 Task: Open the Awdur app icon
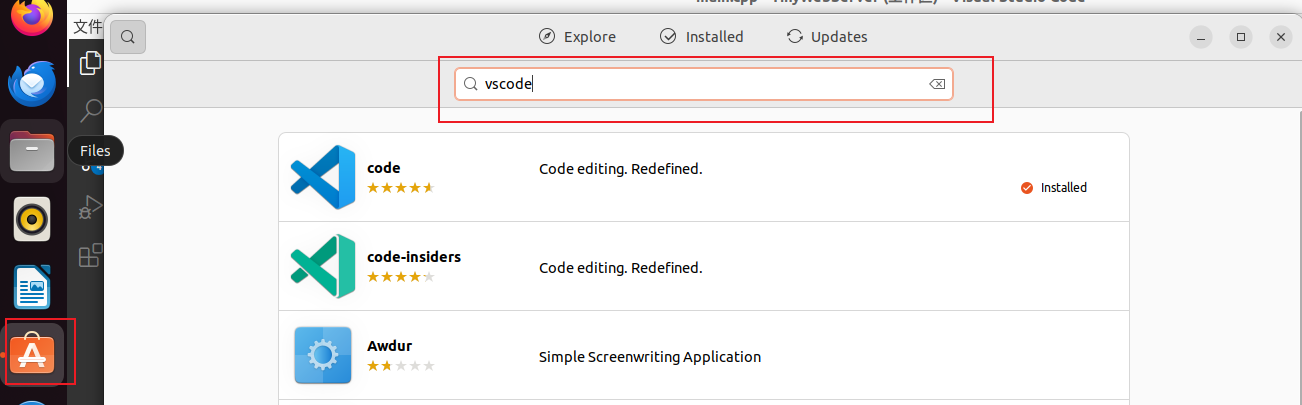pyautogui.click(x=323, y=355)
